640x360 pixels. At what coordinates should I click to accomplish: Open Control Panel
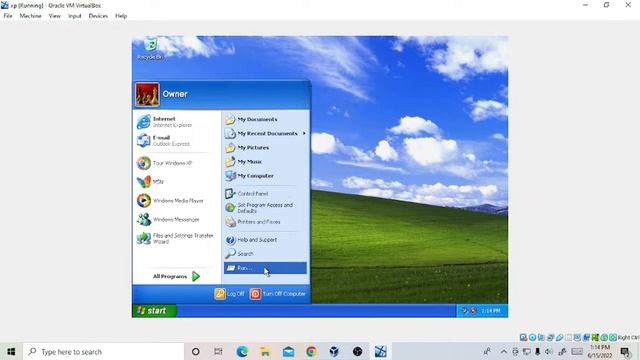click(264, 193)
